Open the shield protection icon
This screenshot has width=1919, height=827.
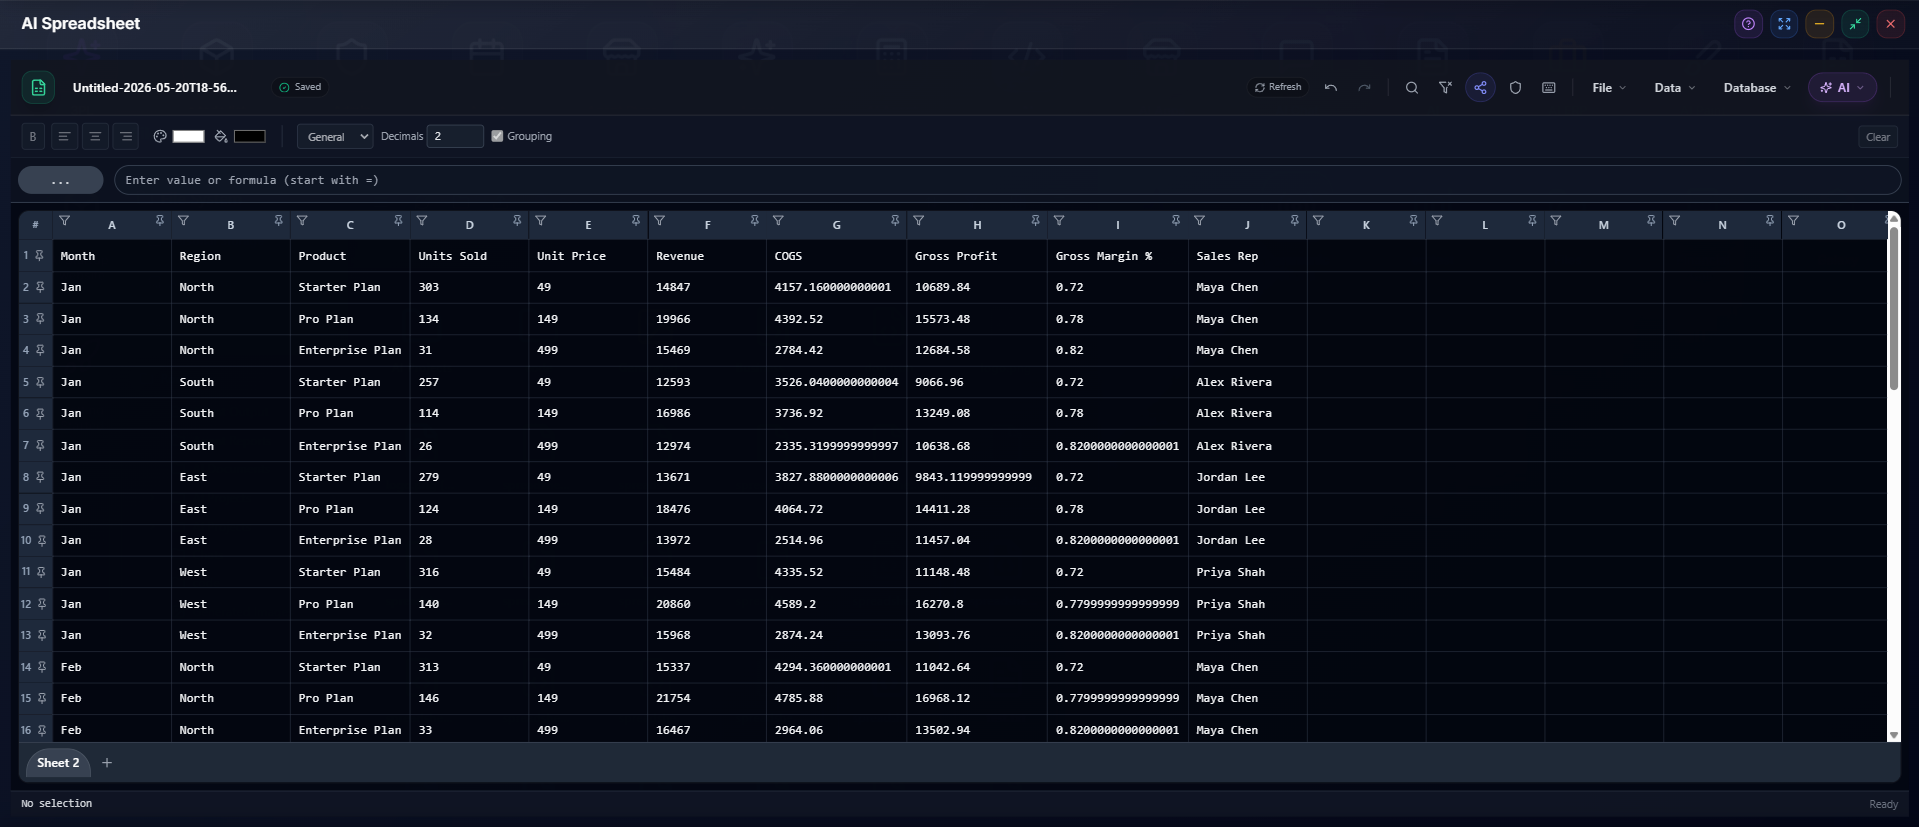[x=1515, y=88]
